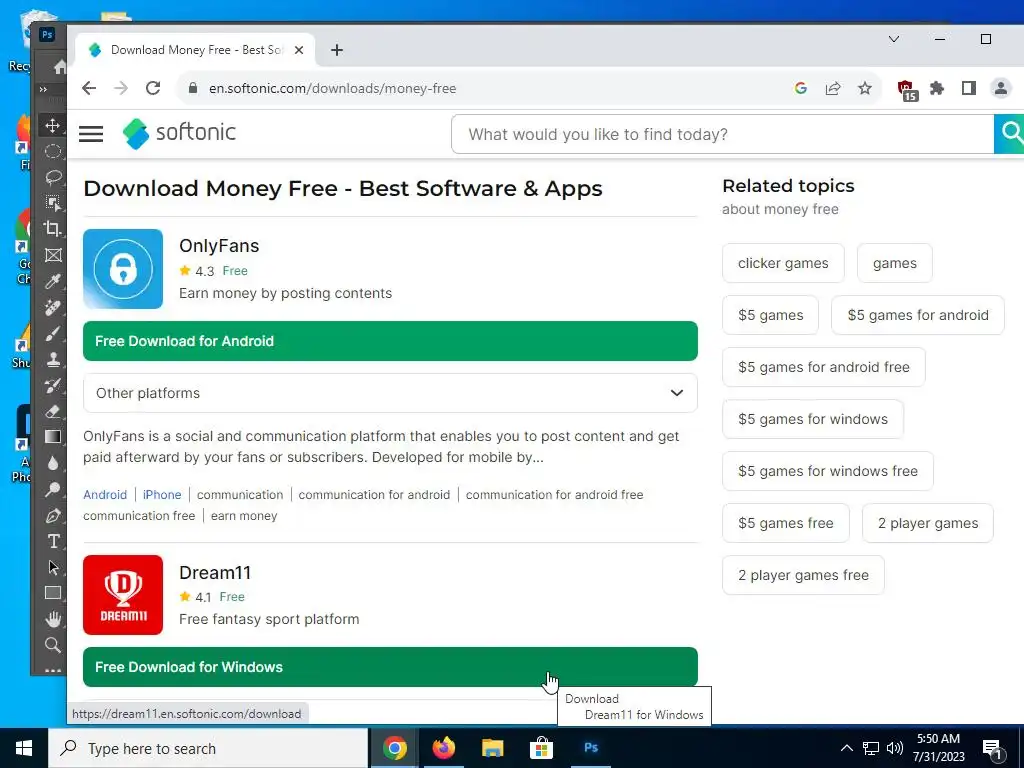The width and height of the screenshot is (1024, 768).
Task: Select the Hand tool in Photoshop
Action: (x=53, y=619)
